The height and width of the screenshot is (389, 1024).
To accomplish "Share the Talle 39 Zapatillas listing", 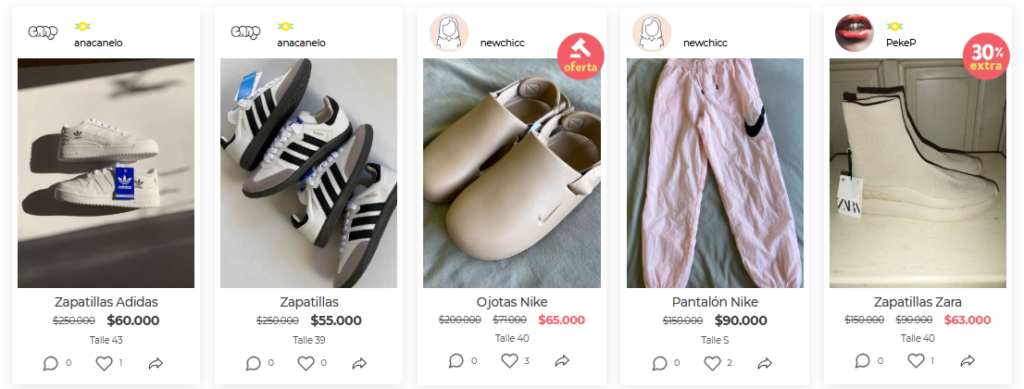I will point(359,364).
